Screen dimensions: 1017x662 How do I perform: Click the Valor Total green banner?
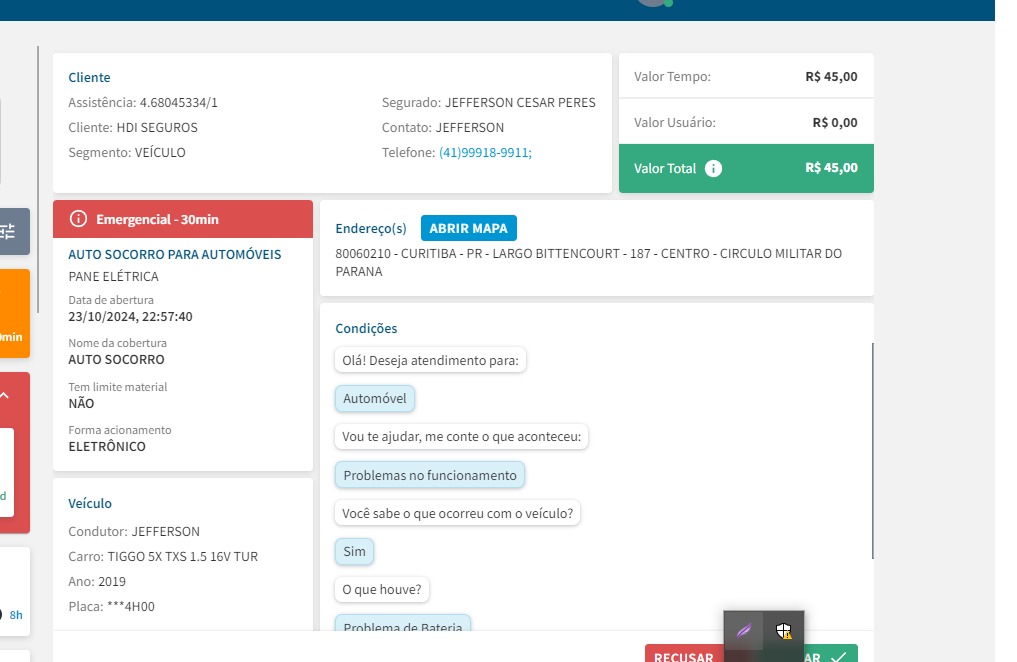[x=746, y=169]
